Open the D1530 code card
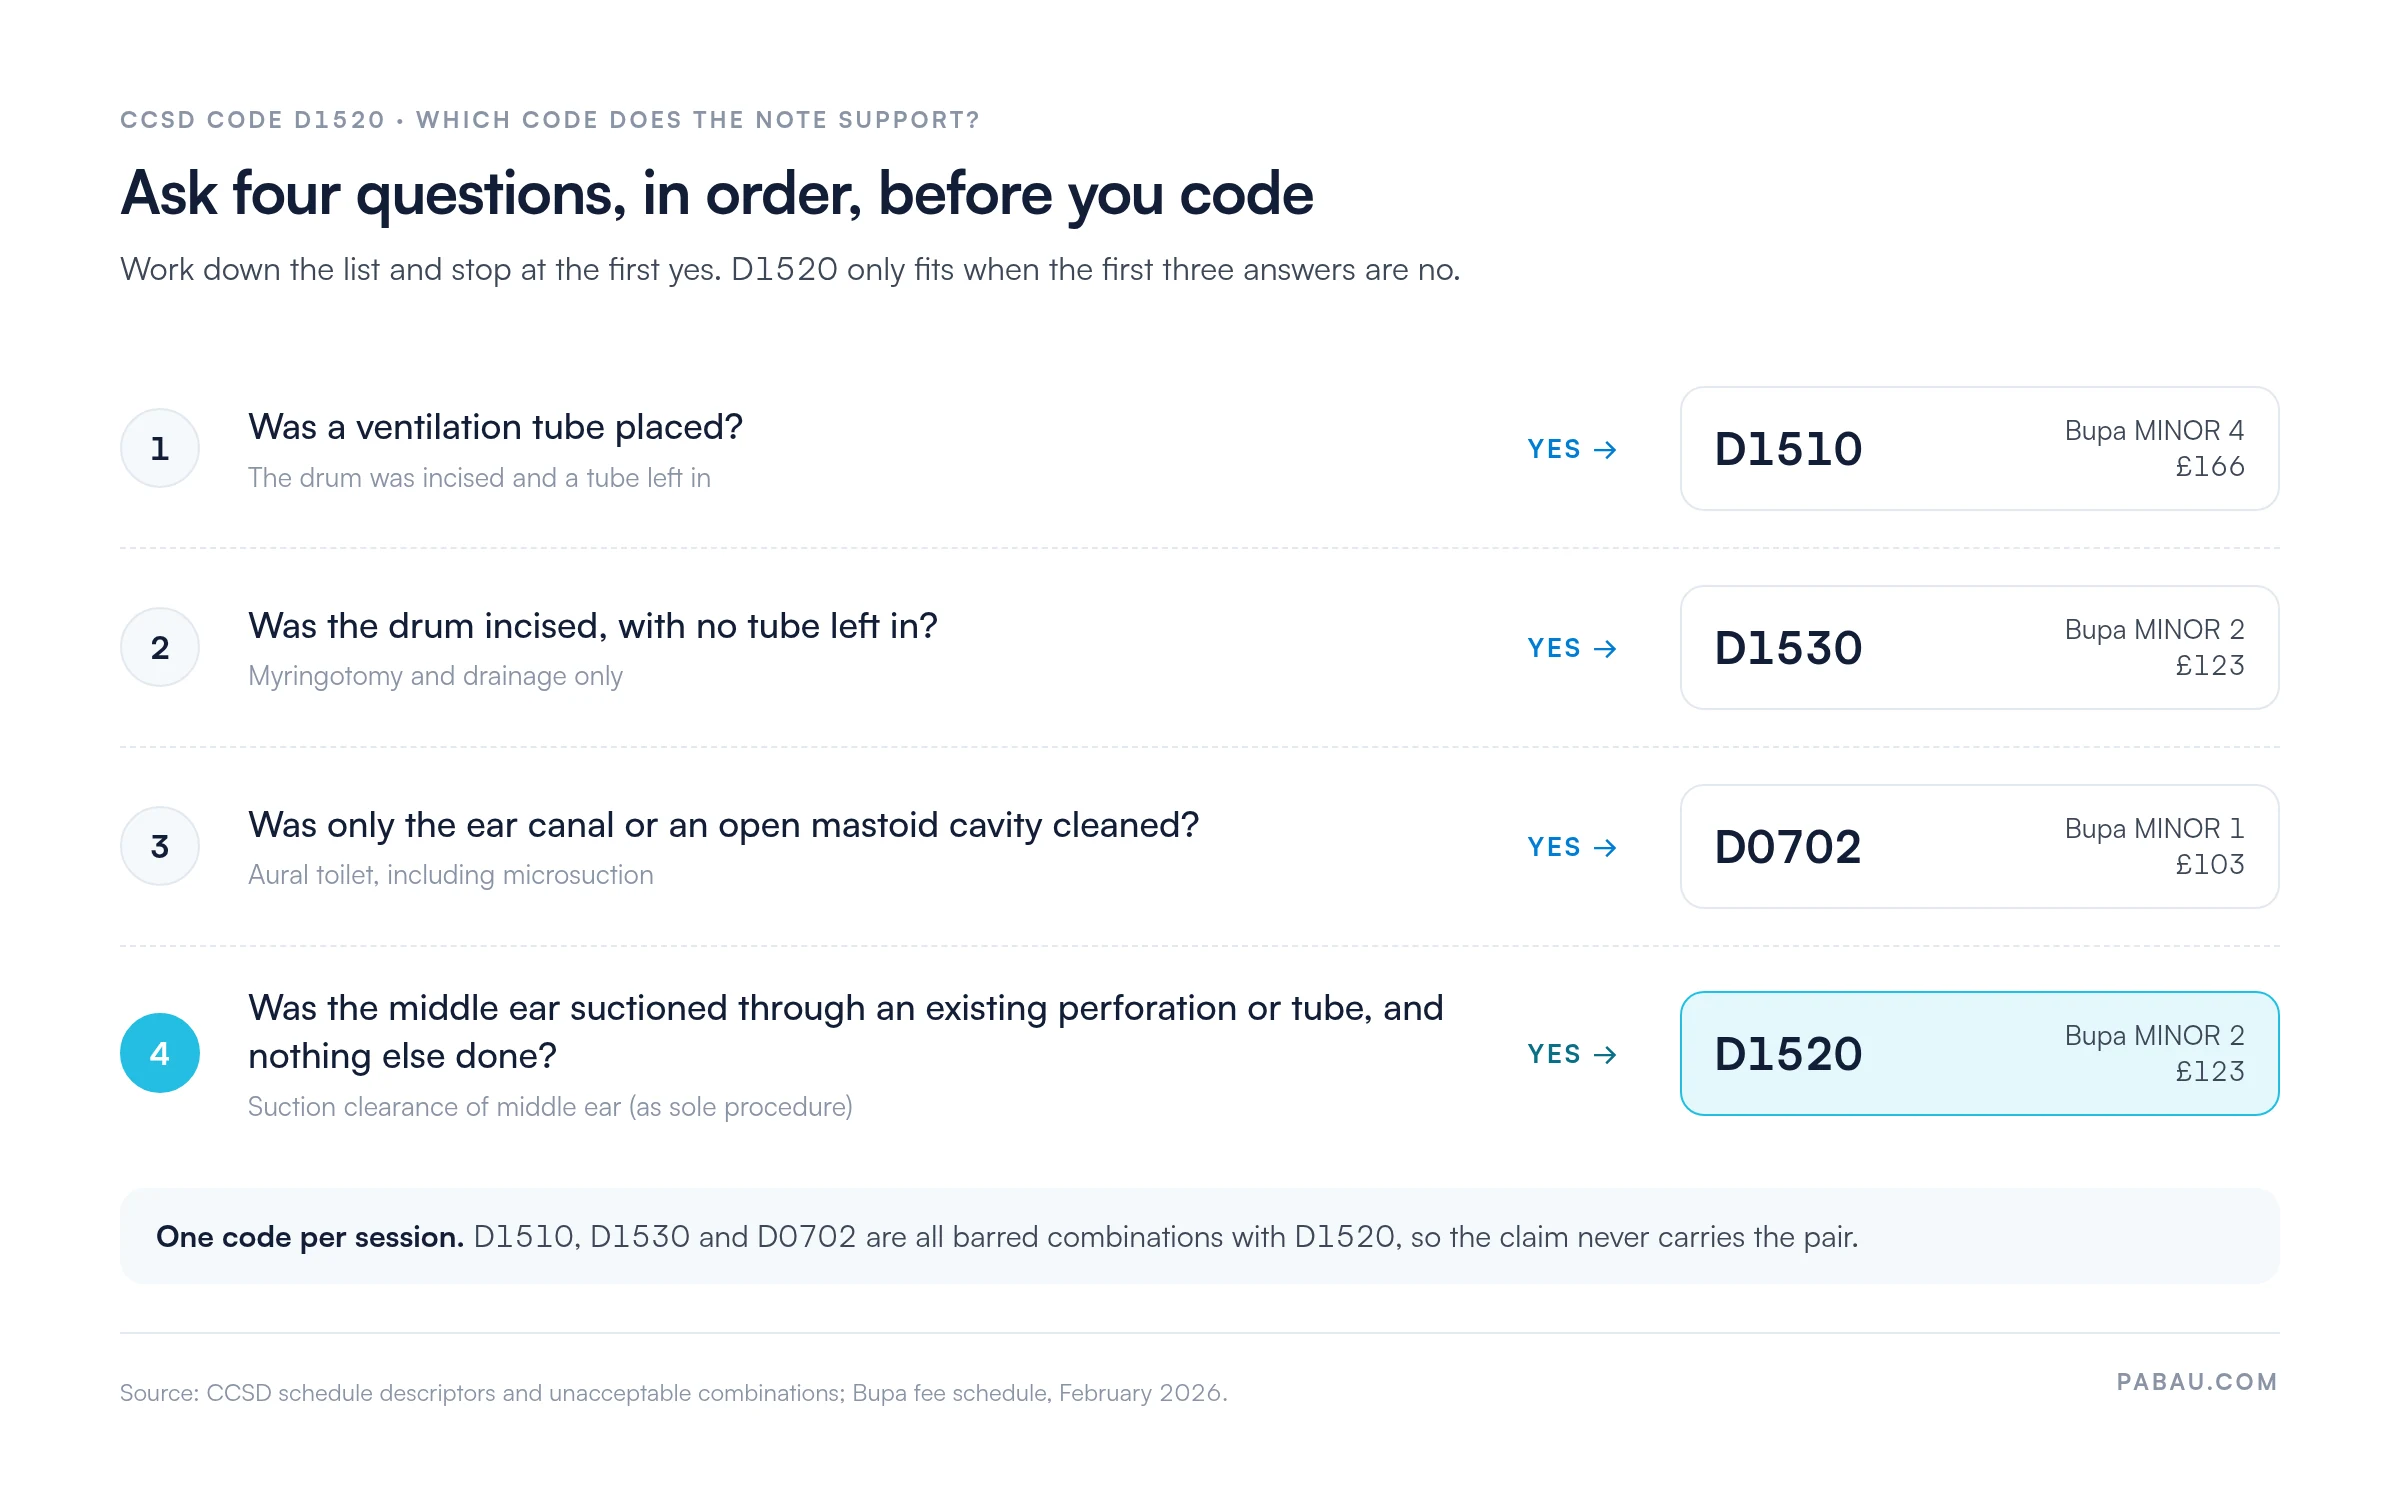The height and width of the screenshot is (1512, 2400). pos(1980,648)
